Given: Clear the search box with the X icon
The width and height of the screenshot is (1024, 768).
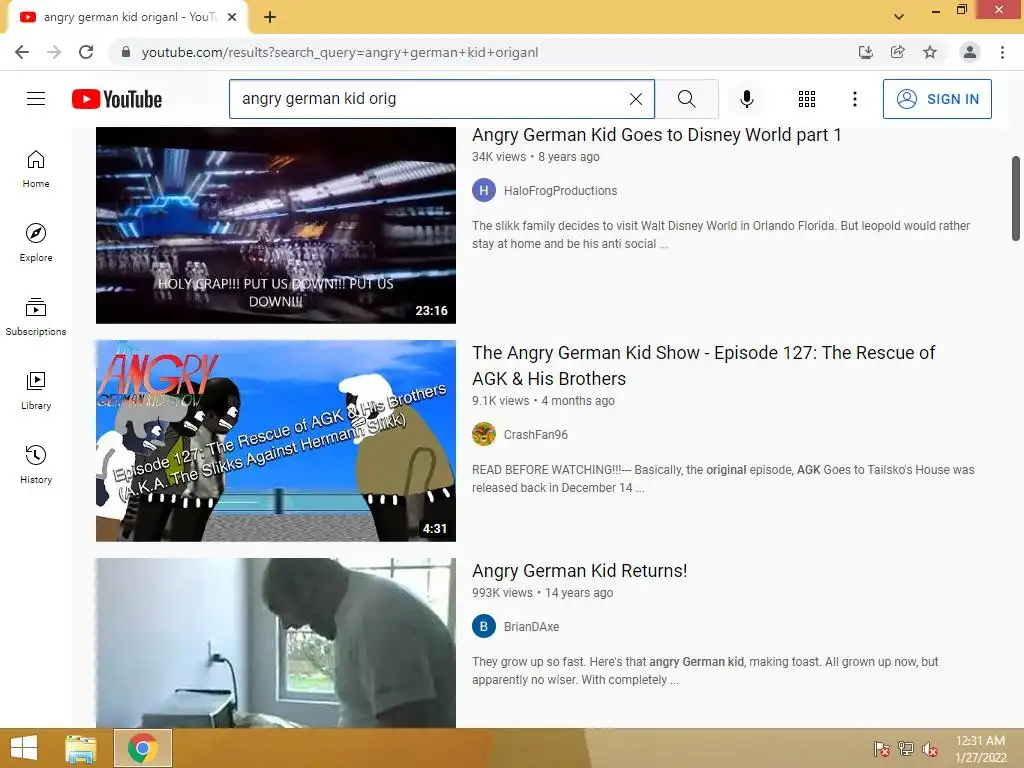Looking at the screenshot, I should [635, 99].
